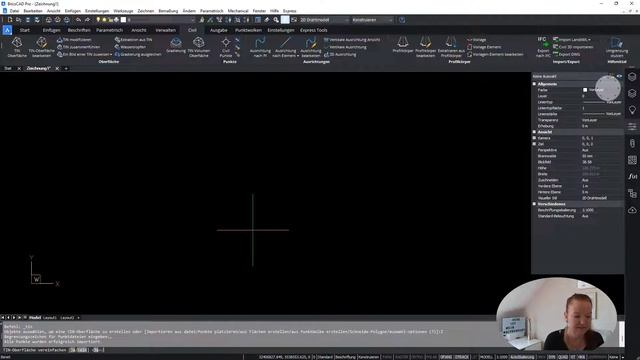Open the Ein Bild einer TIN zuweisen dropdown
640x360 pixels.
pyautogui.click(x=111, y=54)
